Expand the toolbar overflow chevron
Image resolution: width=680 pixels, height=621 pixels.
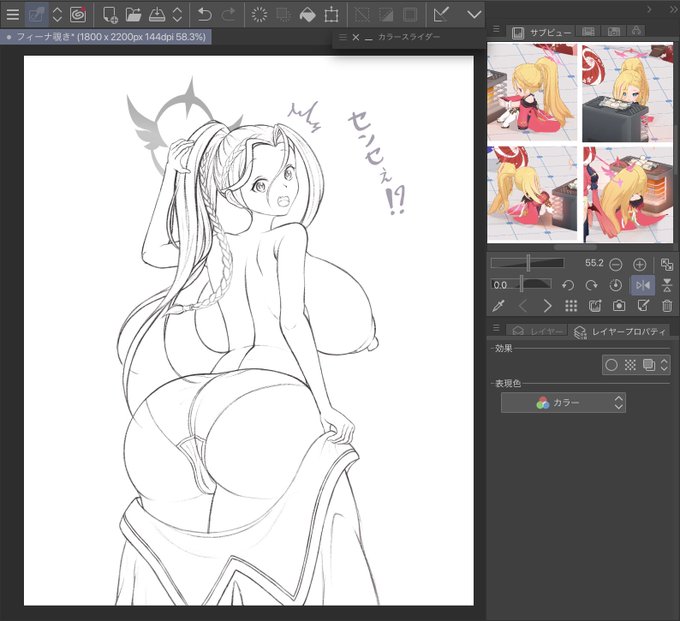pos(474,15)
